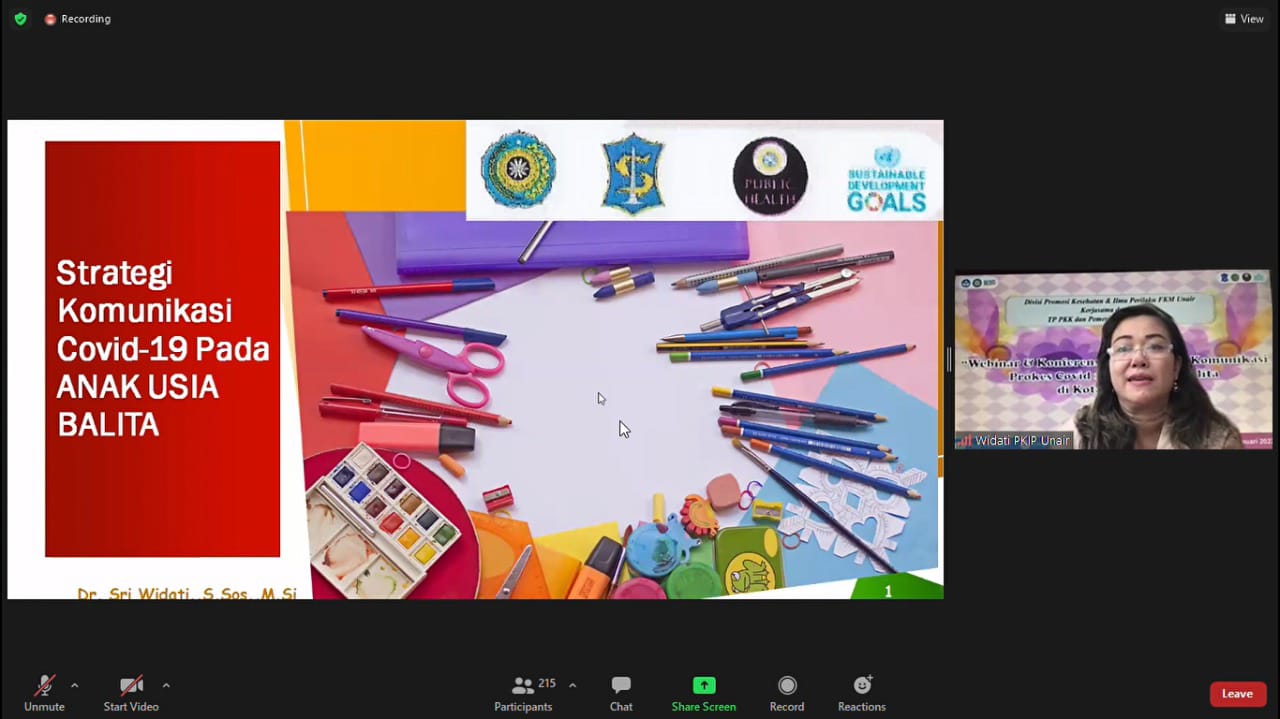Click the Sustainable Development Goals logo
The image size is (1280, 719).
[887, 179]
